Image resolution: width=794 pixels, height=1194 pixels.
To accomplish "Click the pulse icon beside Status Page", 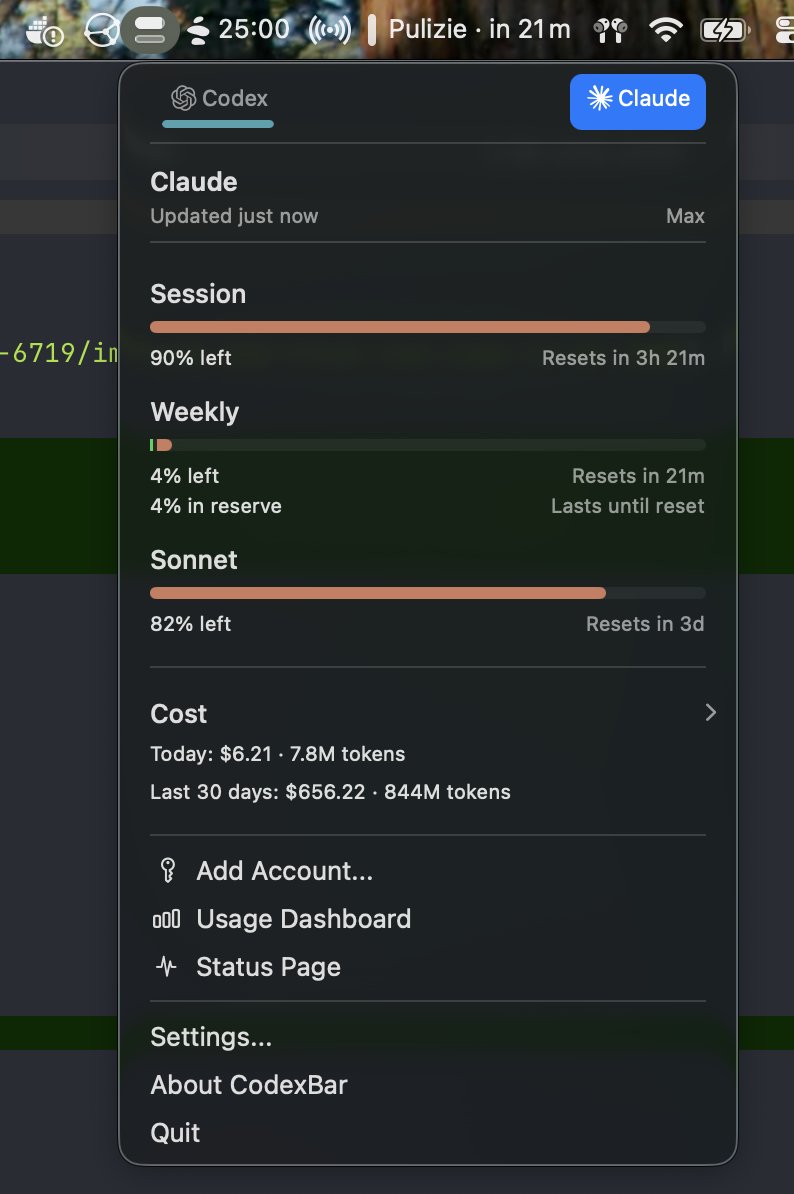I will (166, 967).
